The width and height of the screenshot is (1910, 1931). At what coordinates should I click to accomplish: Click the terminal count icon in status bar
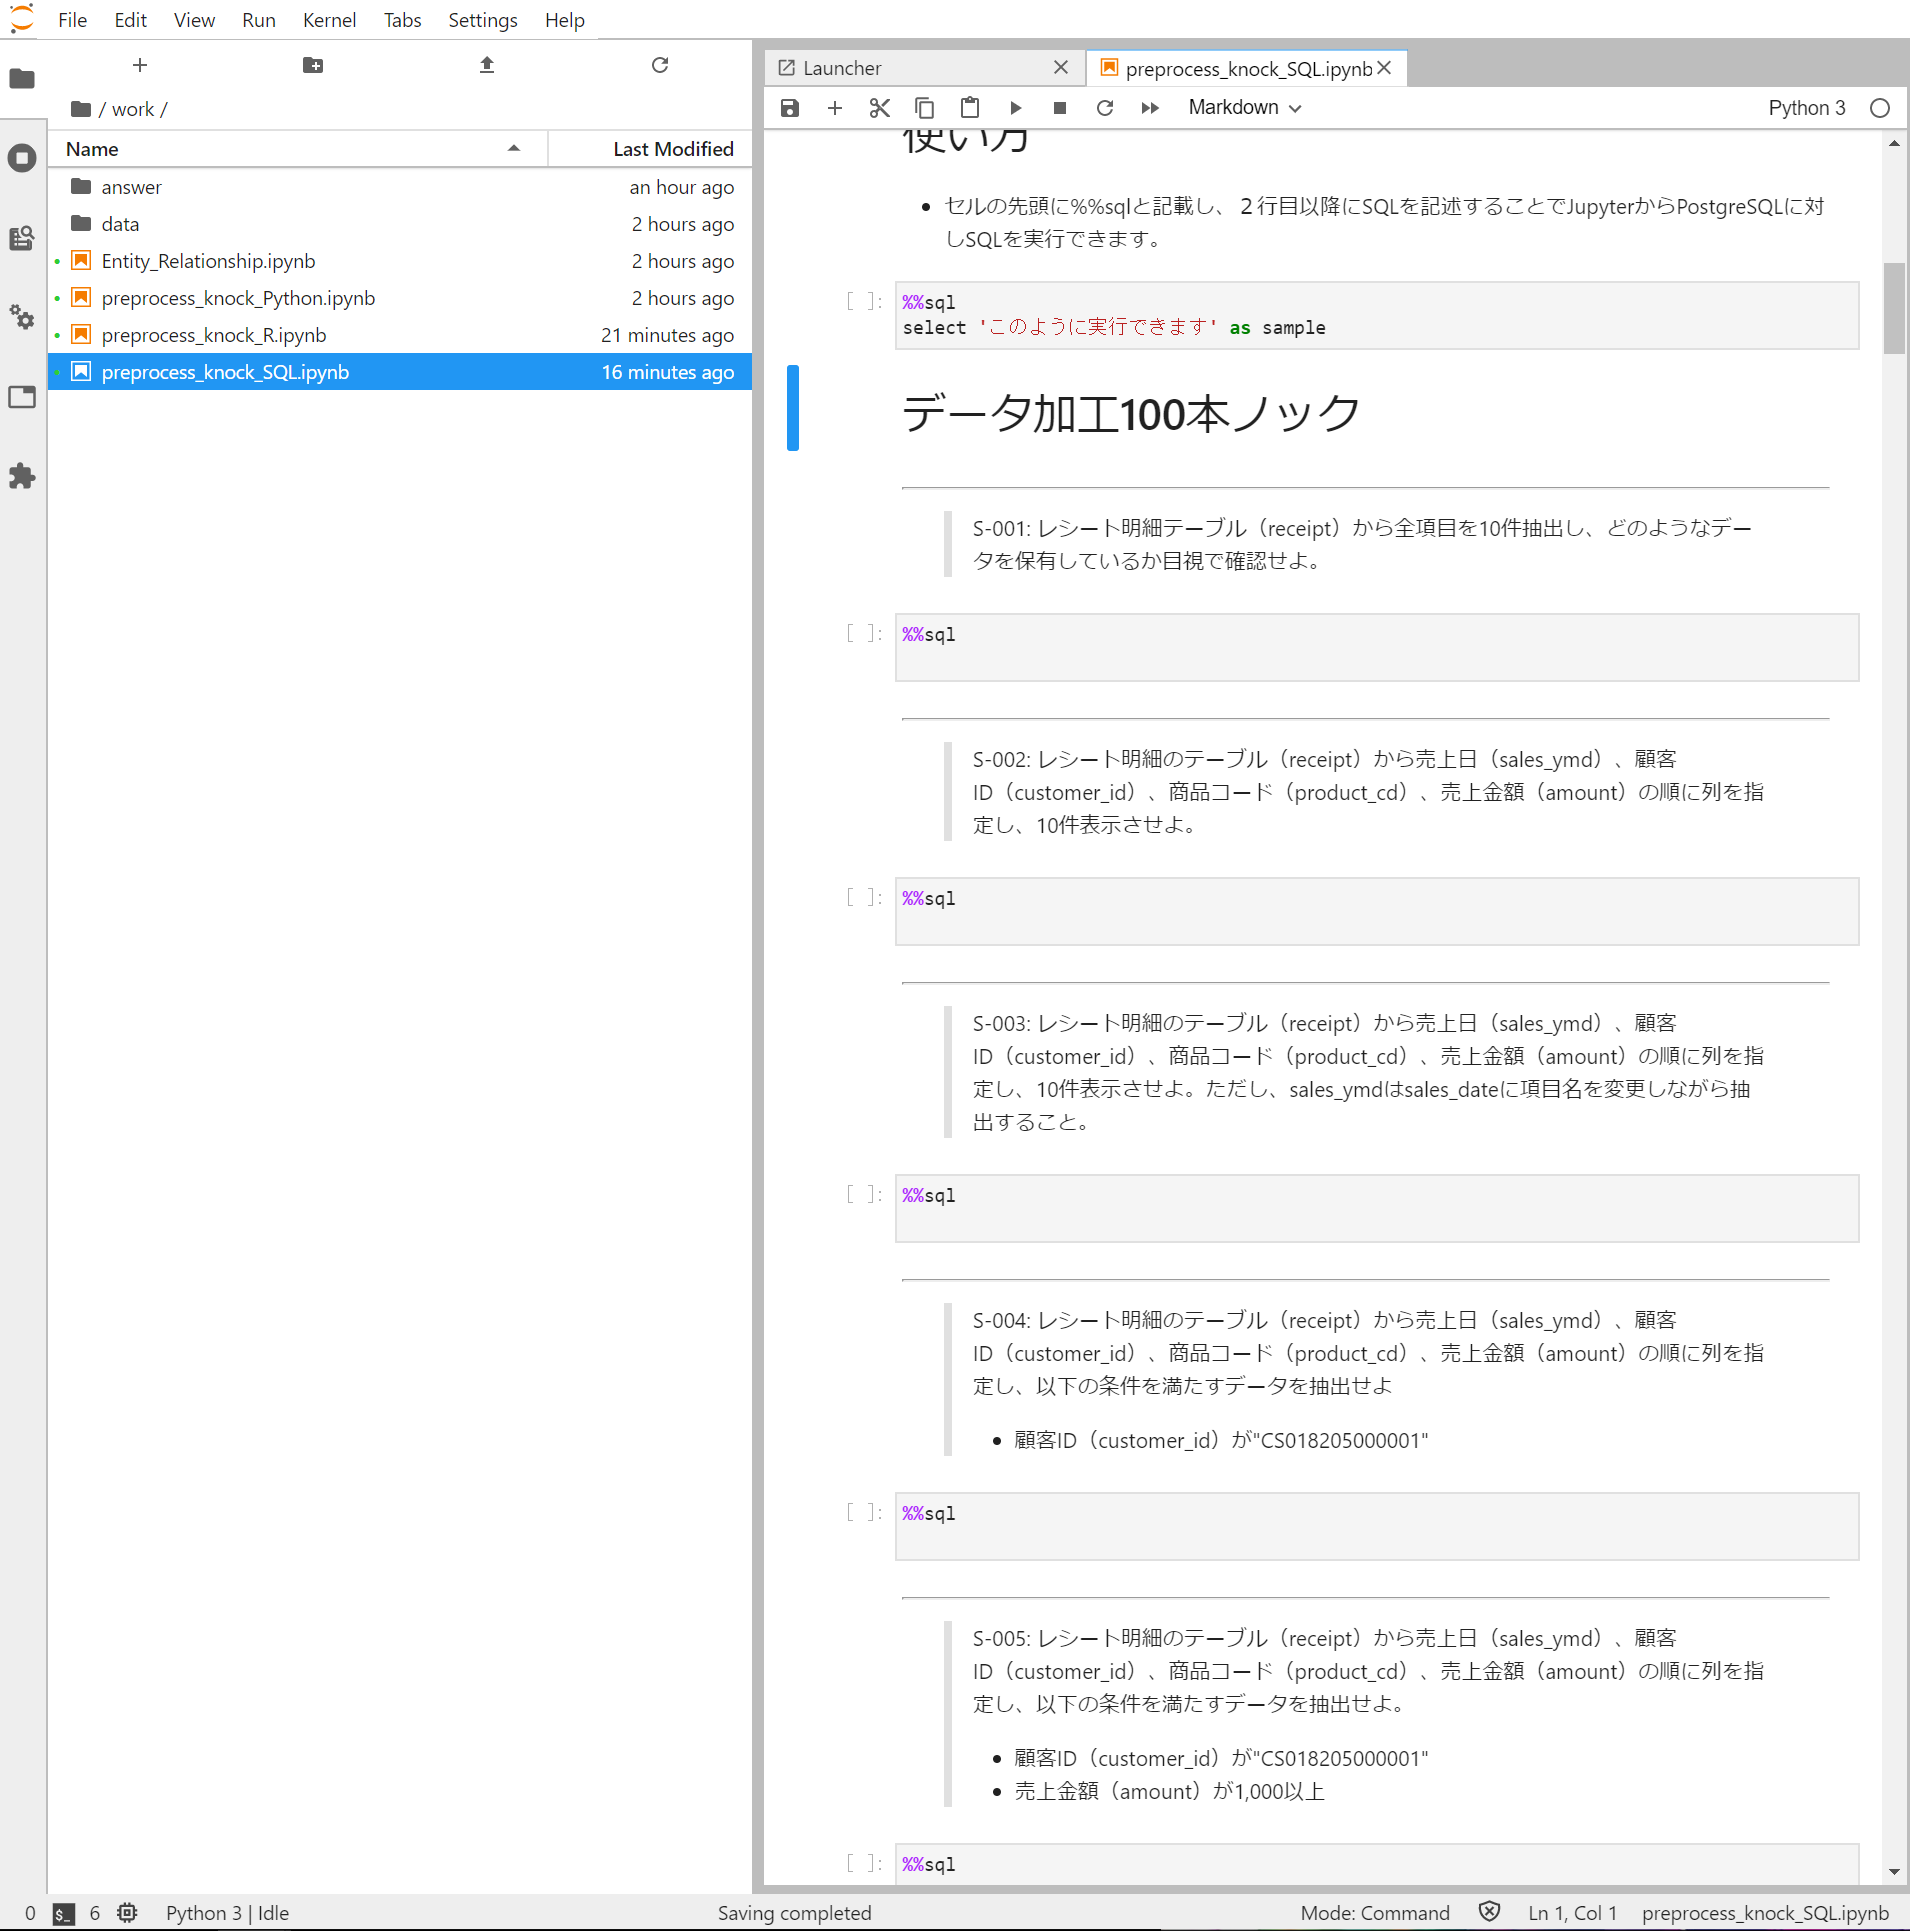pyautogui.click(x=63, y=1914)
